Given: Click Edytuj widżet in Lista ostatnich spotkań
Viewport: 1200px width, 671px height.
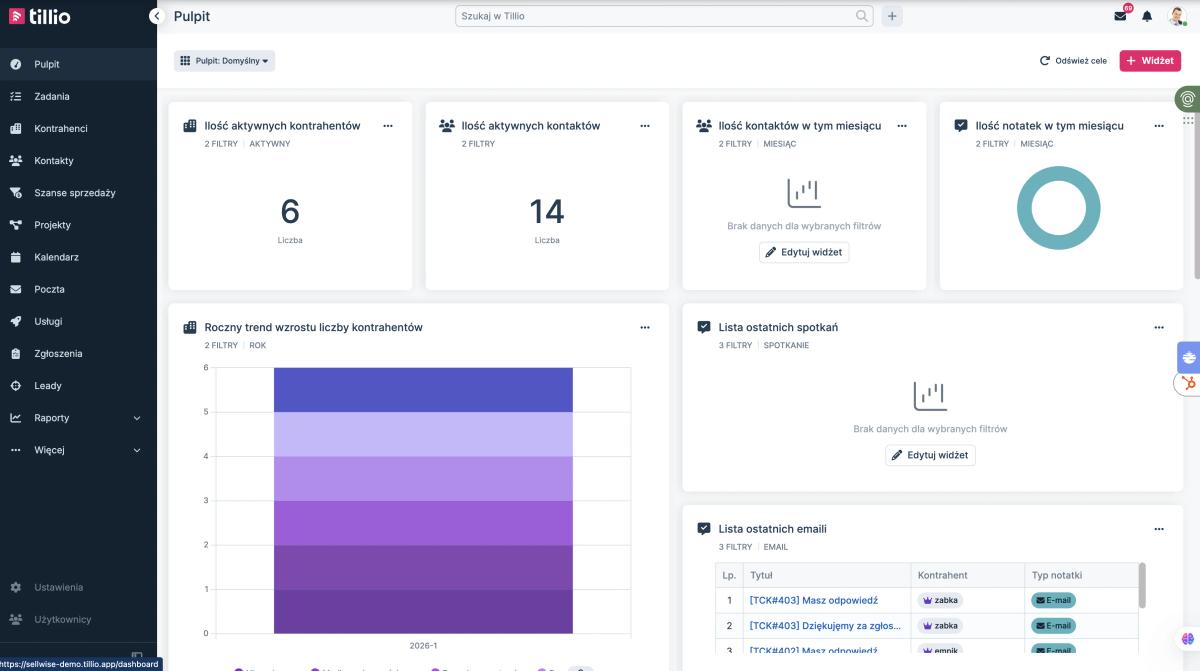Looking at the screenshot, I should (x=930, y=455).
